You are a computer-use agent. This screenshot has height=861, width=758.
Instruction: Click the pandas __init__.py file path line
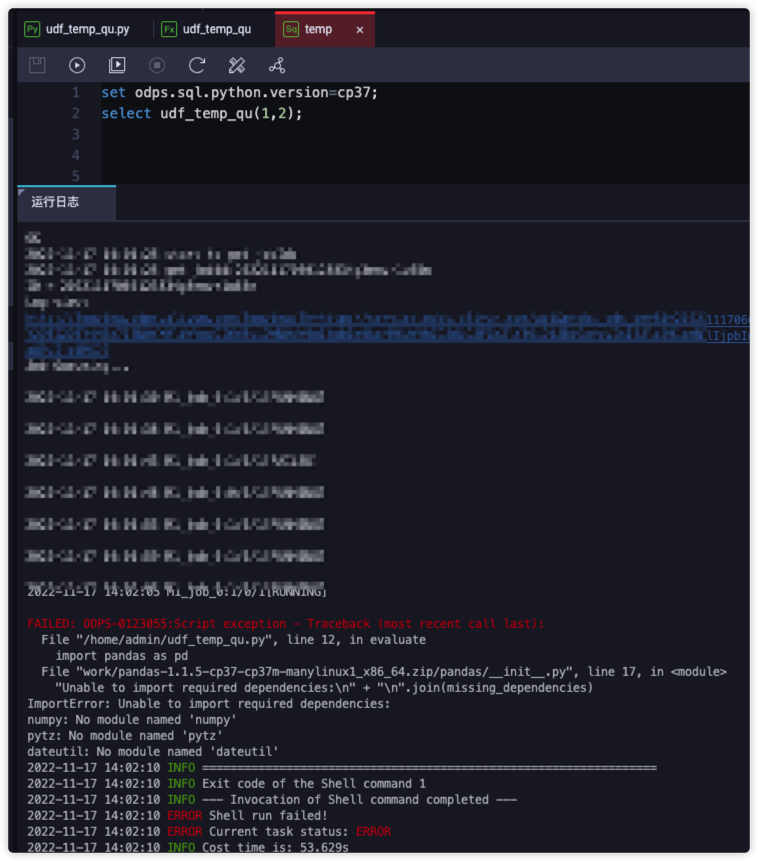point(384,672)
